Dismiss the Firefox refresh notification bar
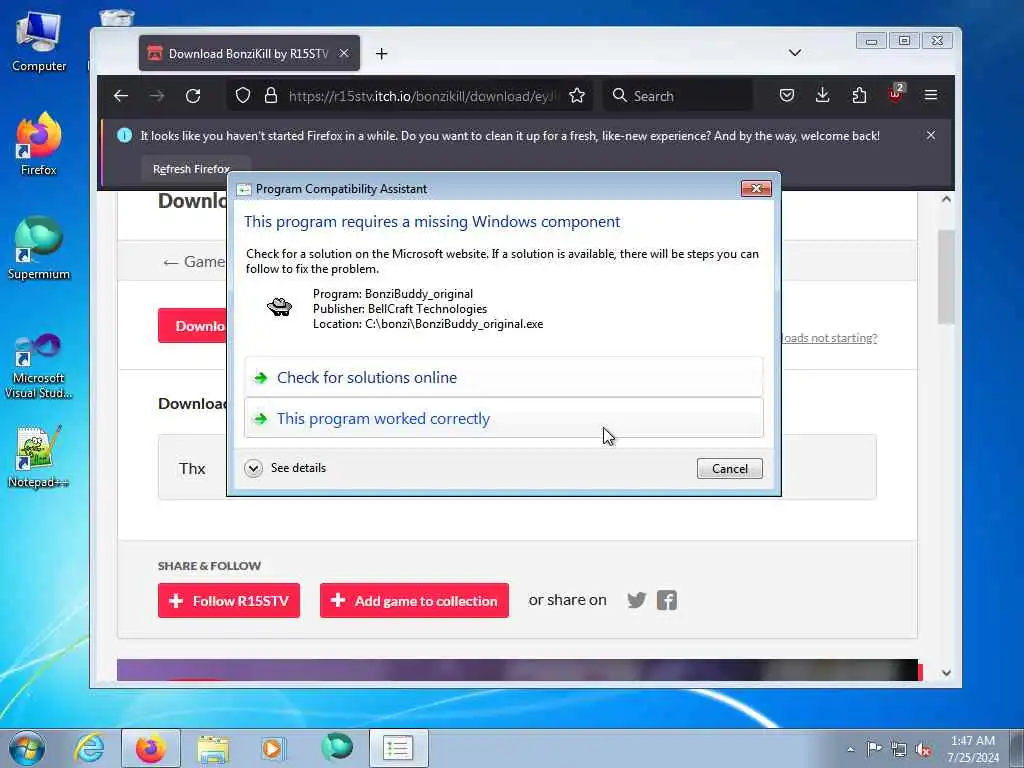The image size is (1024, 768). pos(931,135)
